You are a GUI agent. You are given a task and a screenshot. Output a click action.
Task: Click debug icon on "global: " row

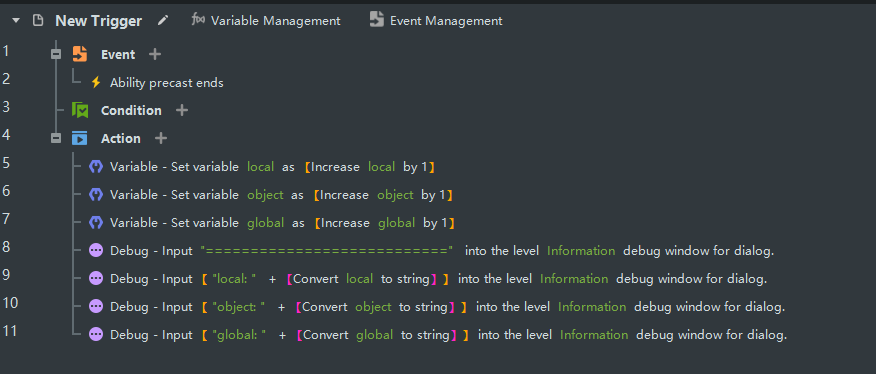point(96,334)
